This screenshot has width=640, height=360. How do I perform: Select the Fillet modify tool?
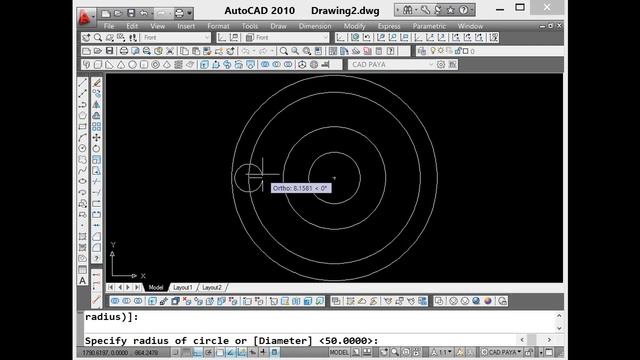96,247
